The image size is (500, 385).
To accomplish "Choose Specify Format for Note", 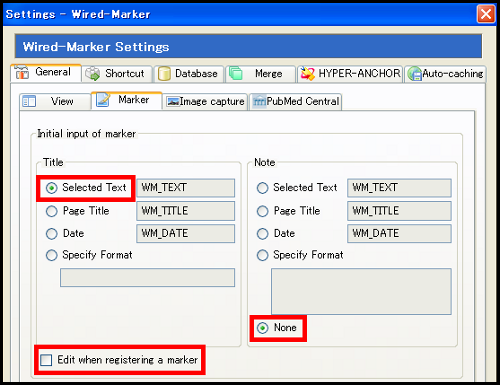I will [x=263, y=255].
